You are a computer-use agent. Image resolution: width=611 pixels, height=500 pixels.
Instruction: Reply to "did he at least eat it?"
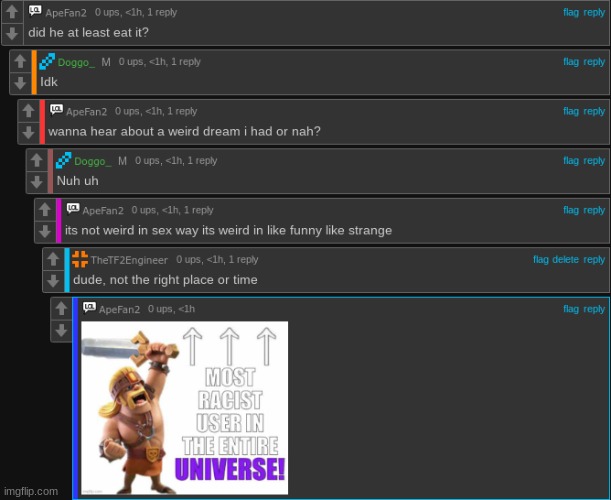click(x=594, y=12)
